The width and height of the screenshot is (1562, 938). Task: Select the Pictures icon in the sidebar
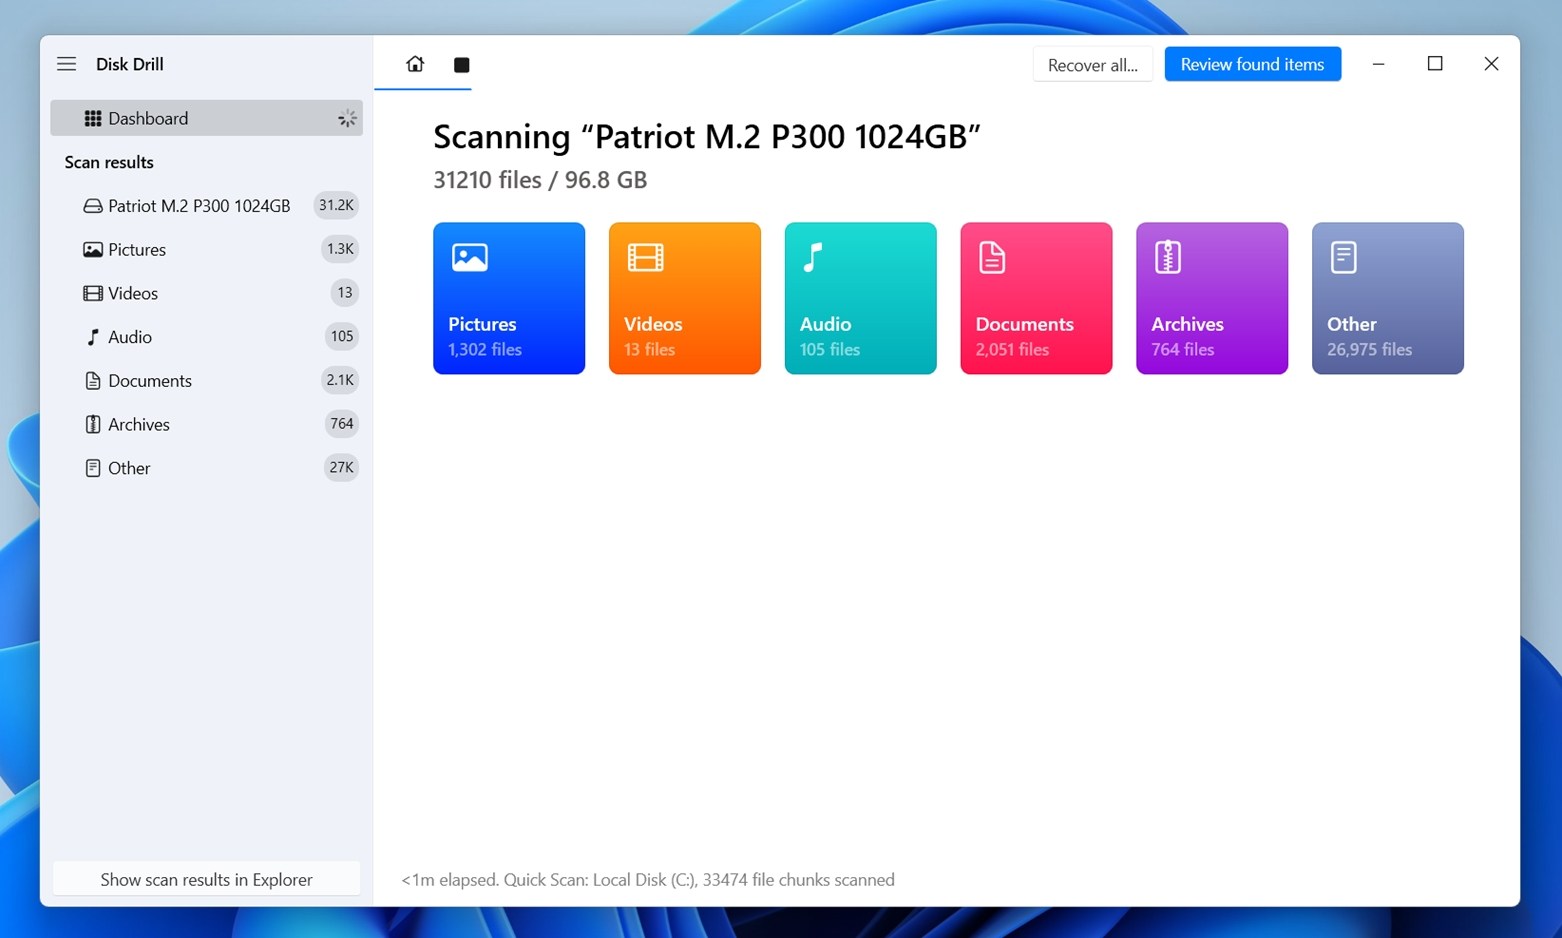[x=93, y=249]
